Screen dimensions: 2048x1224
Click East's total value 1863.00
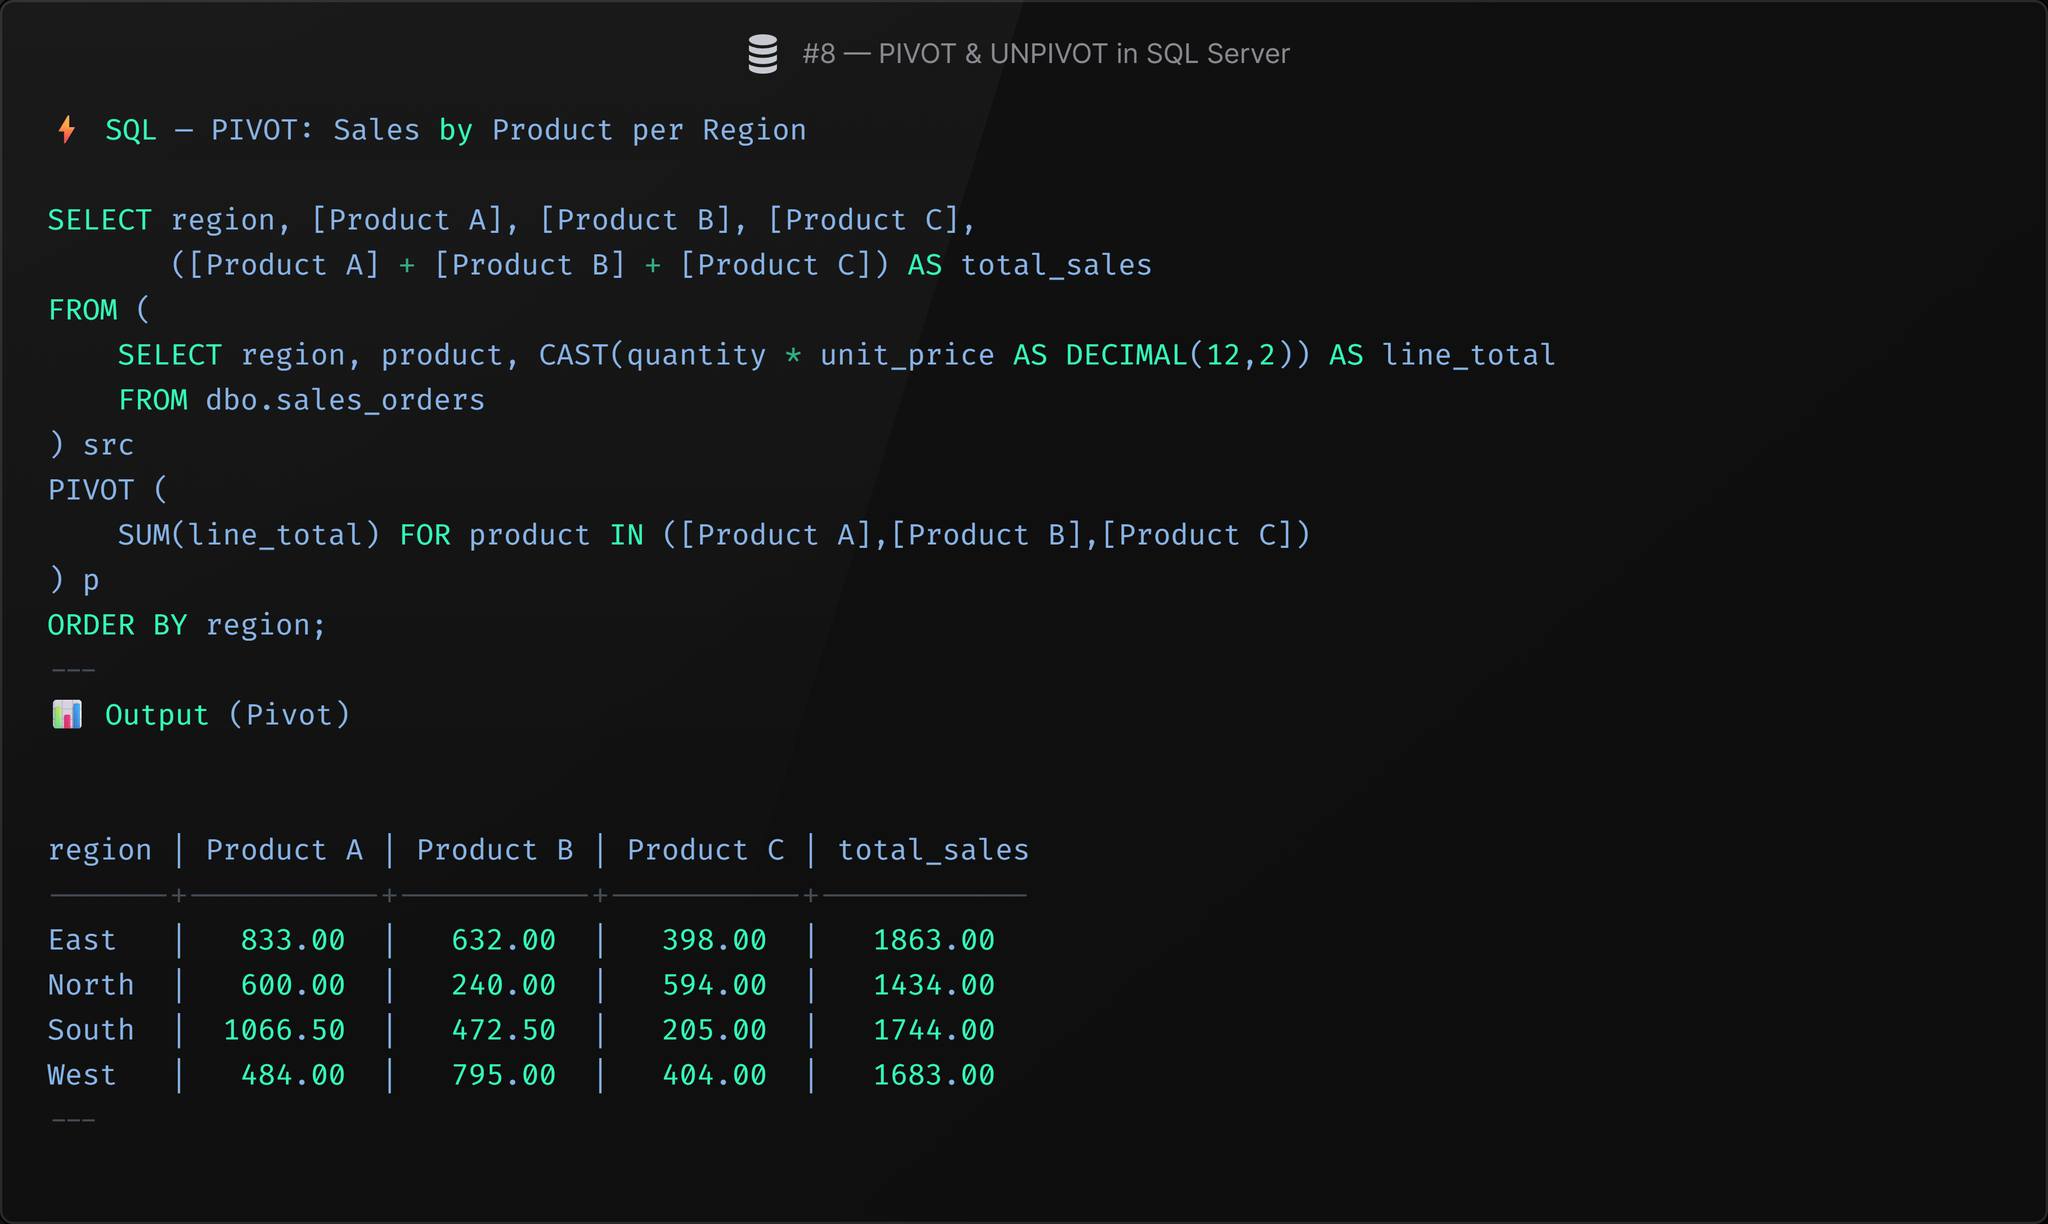[934, 940]
